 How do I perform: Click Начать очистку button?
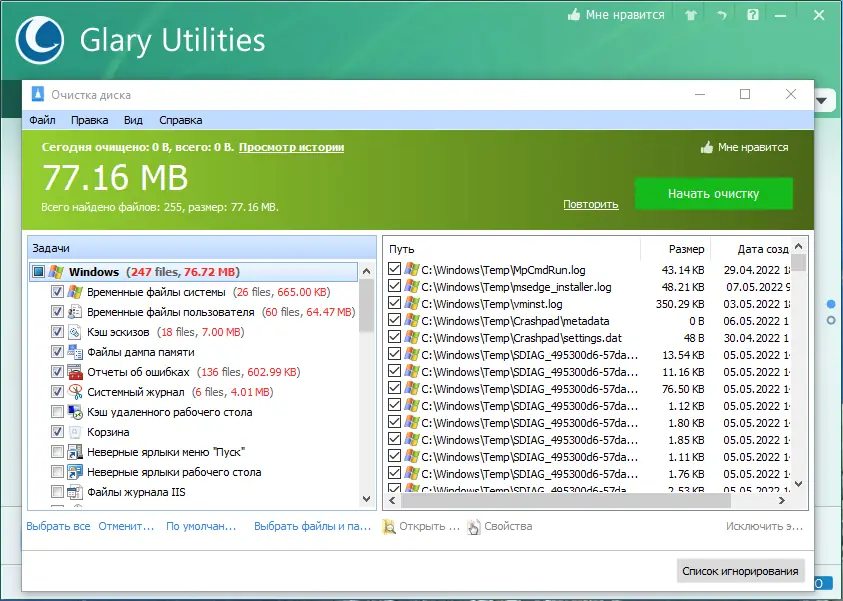point(713,194)
